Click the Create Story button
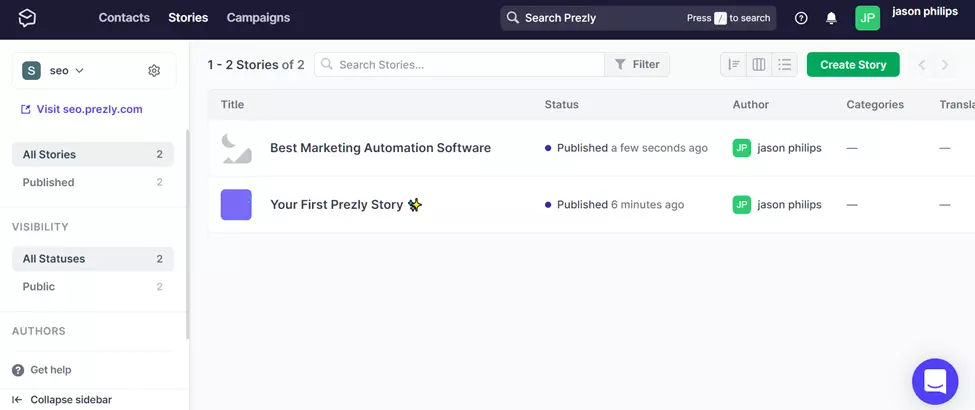The image size is (975, 410). (x=853, y=65)
